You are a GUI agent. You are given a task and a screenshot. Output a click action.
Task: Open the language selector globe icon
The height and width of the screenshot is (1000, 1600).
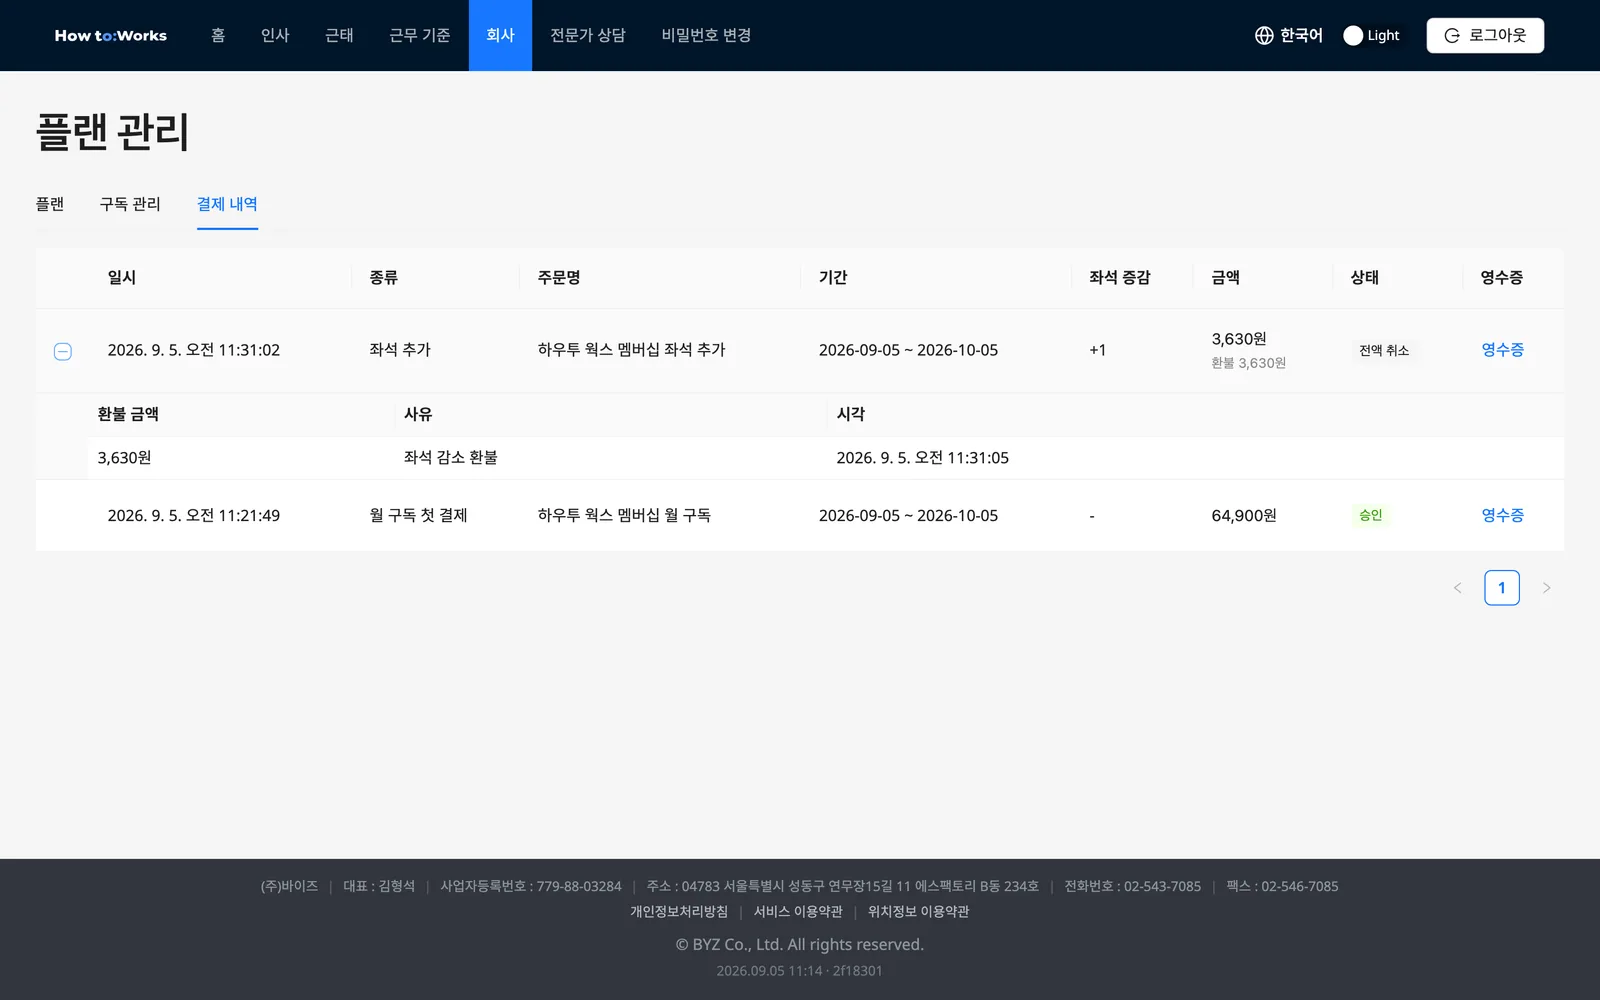pos(1264,35)
